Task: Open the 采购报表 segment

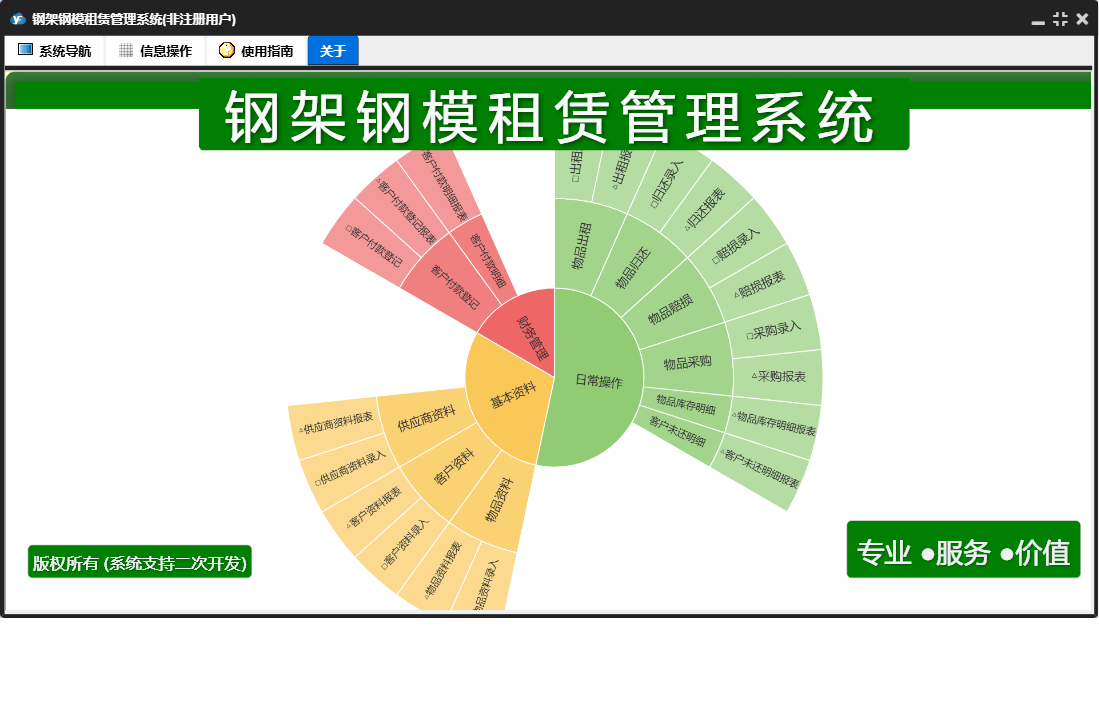Action: pos(778,376)
